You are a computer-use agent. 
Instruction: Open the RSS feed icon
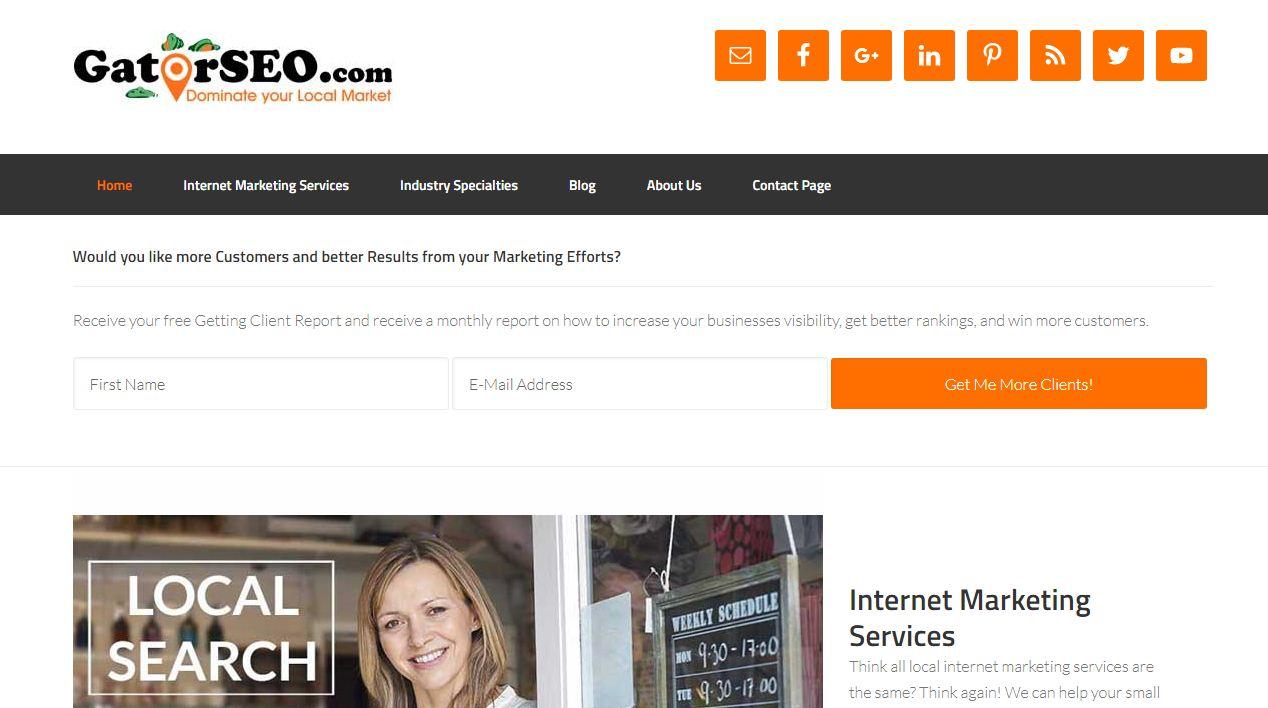click(x=1055, y=55)
